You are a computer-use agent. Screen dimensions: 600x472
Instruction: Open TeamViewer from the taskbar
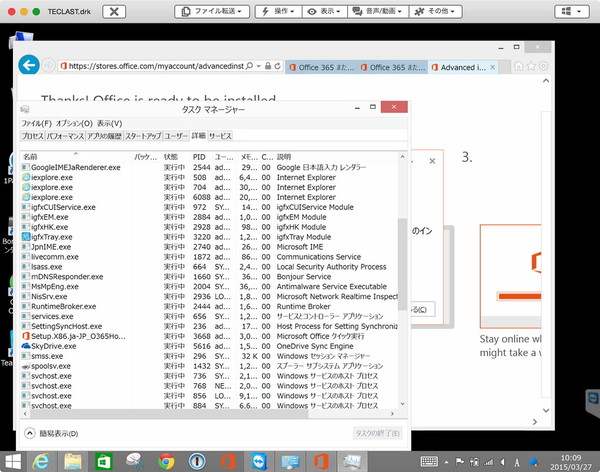coord(259,462)
